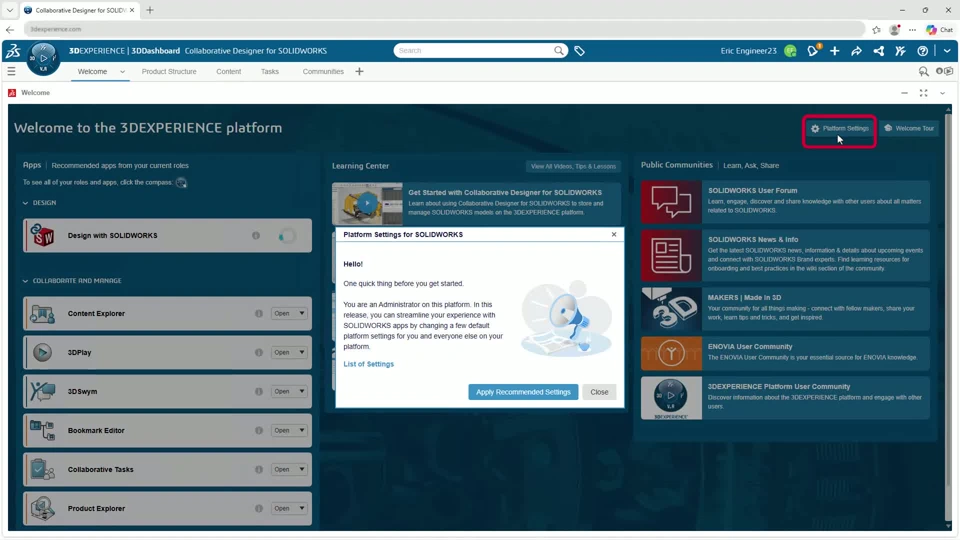Click info icon for Product Explorer
Viewport: 960px width, 540px height.
pyautogui.click(x=259, y=508)
